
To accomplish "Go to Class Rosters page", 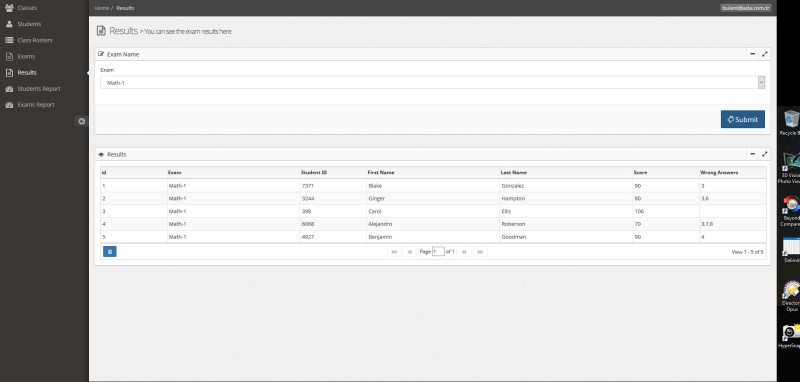I will coord(35,40).
